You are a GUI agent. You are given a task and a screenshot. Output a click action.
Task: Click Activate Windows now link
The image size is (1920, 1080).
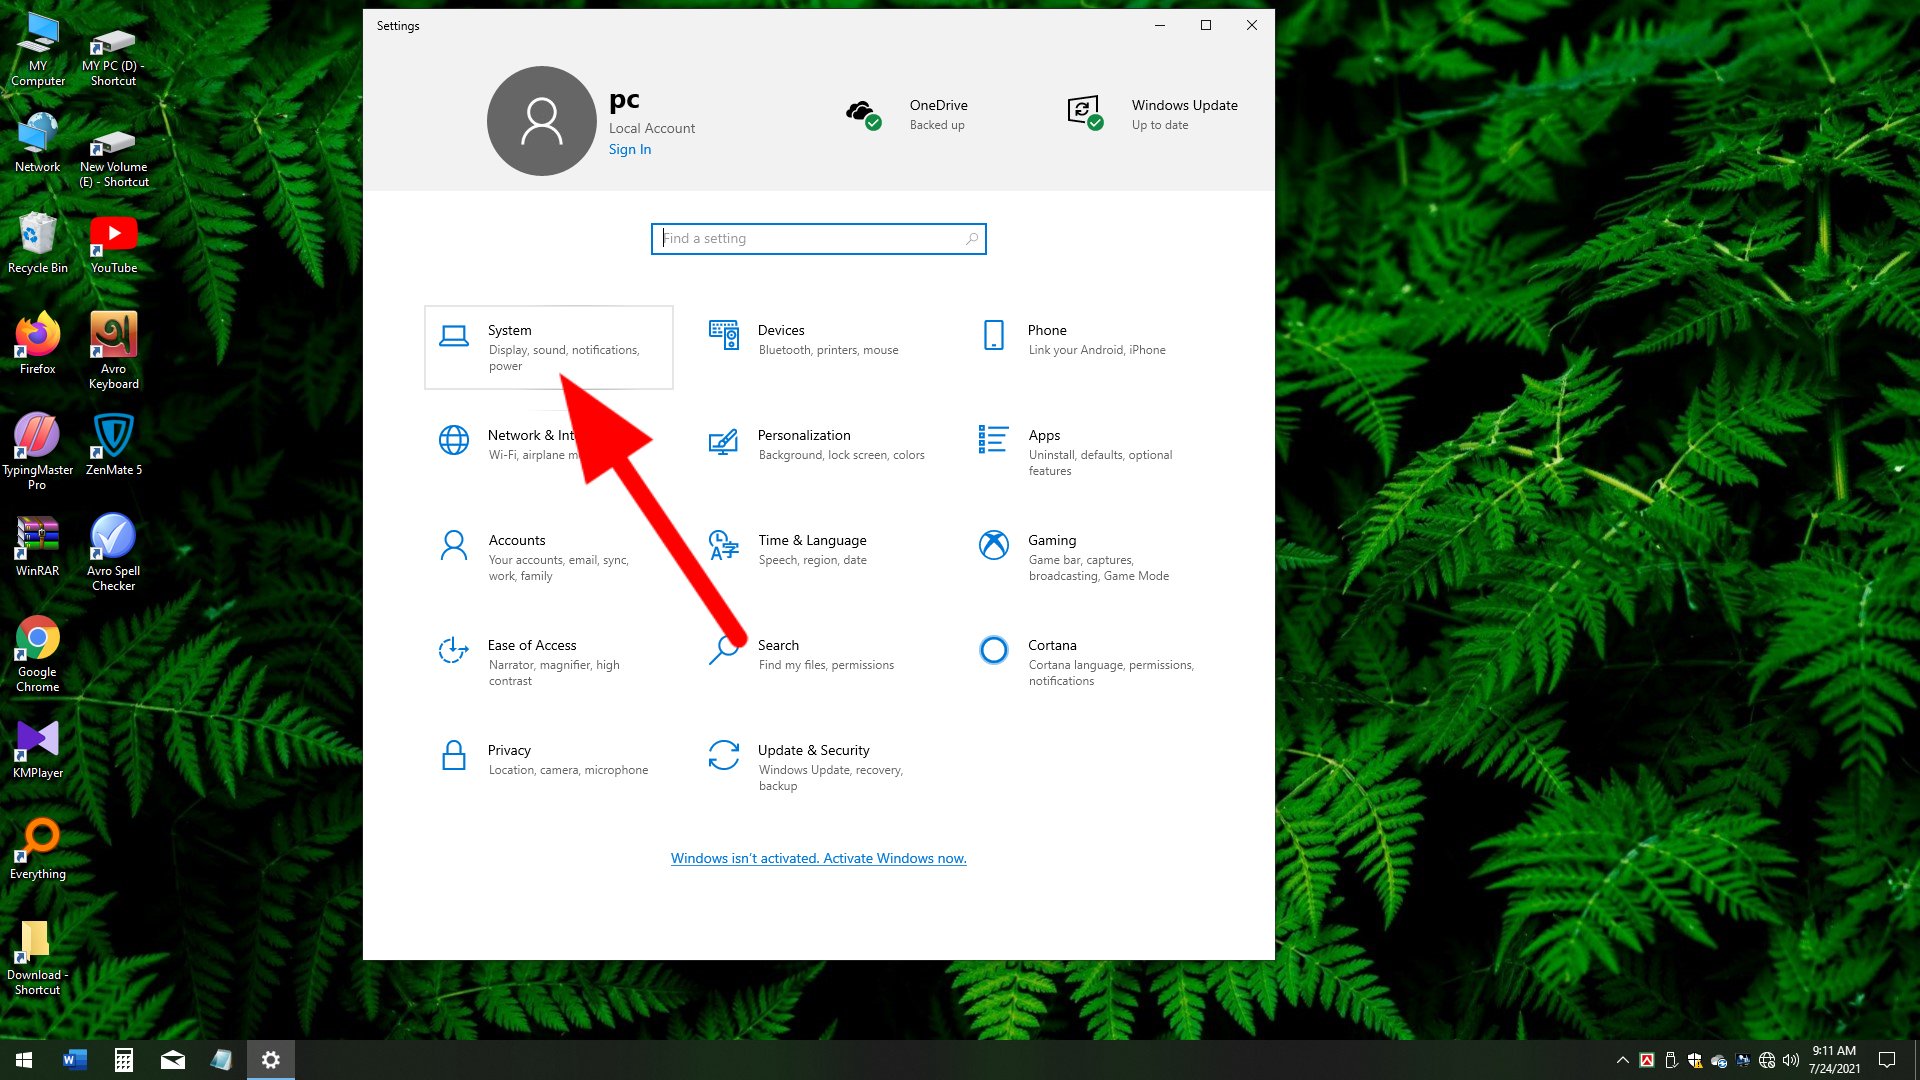click(x=818, y=859)
